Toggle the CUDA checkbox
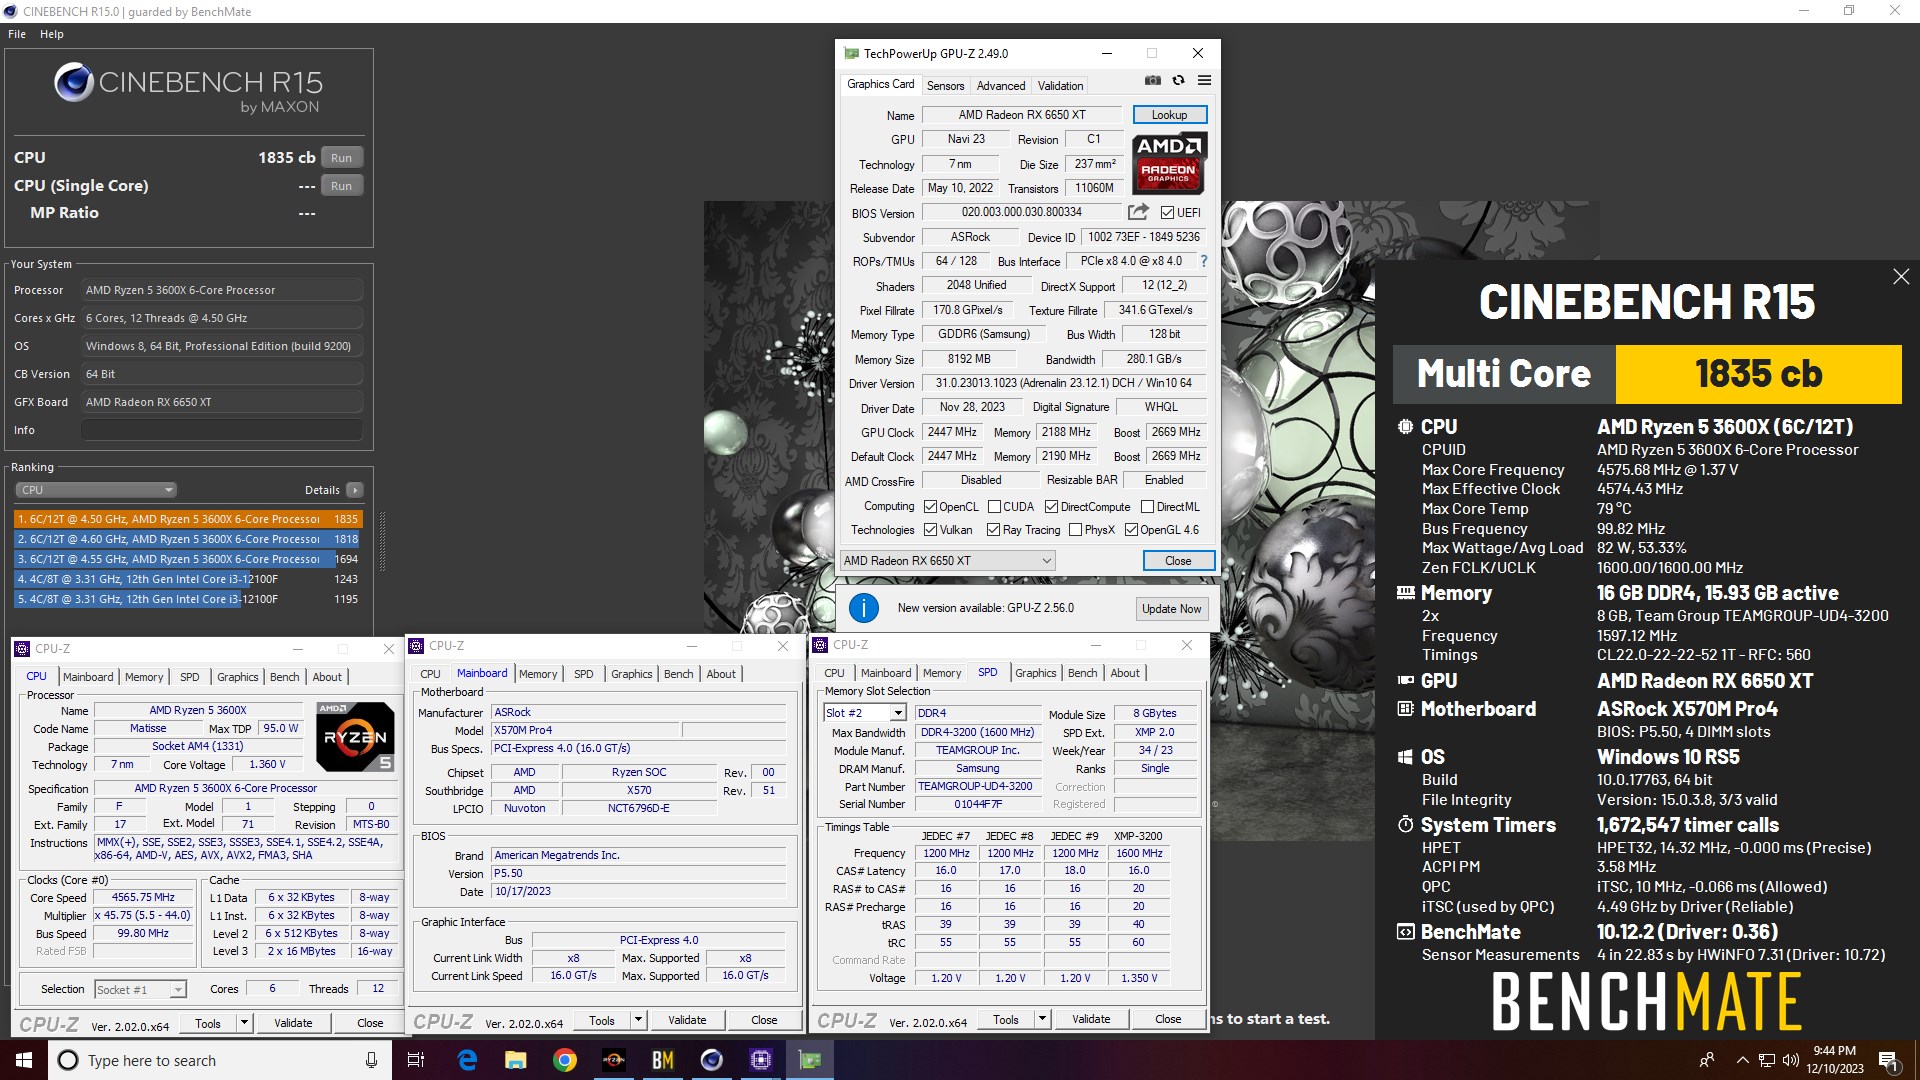The height and width of the screenshot is (1080, 1920). [995, 507]
